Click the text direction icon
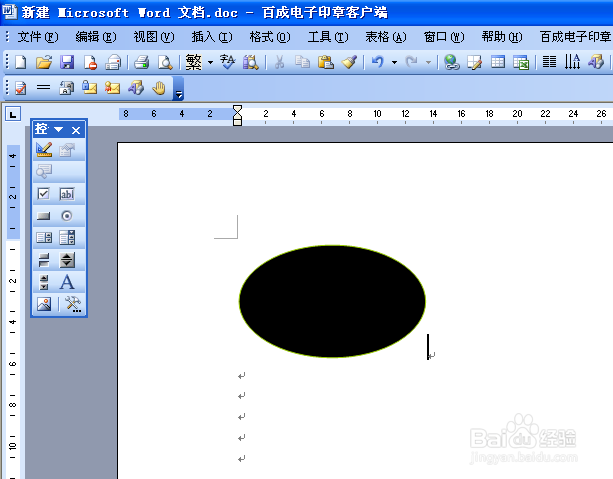 pos(572,62)
